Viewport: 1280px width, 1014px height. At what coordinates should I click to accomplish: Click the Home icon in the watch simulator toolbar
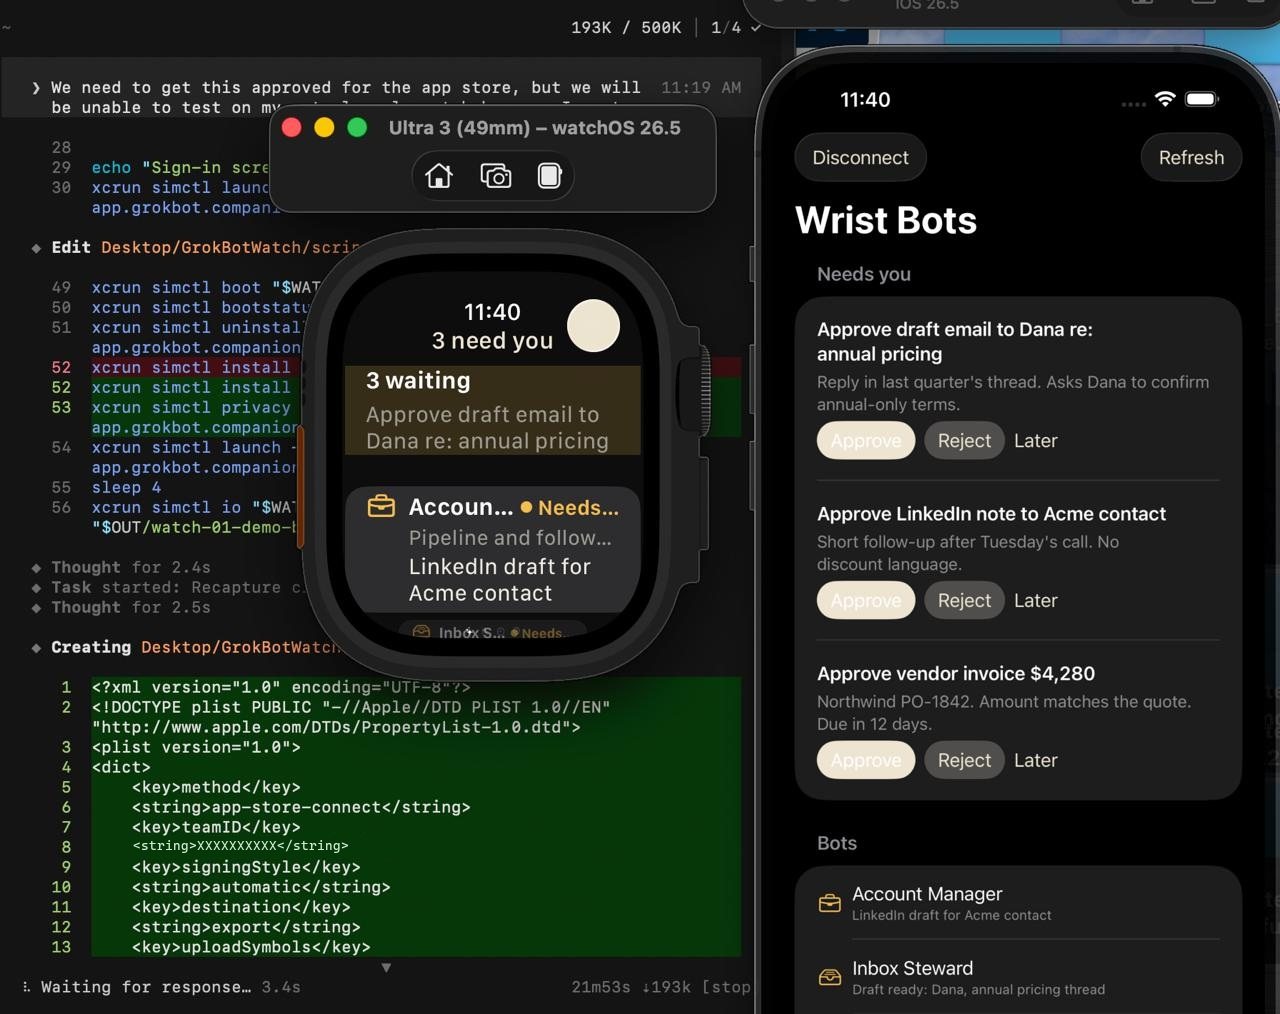tap(439, 176)
